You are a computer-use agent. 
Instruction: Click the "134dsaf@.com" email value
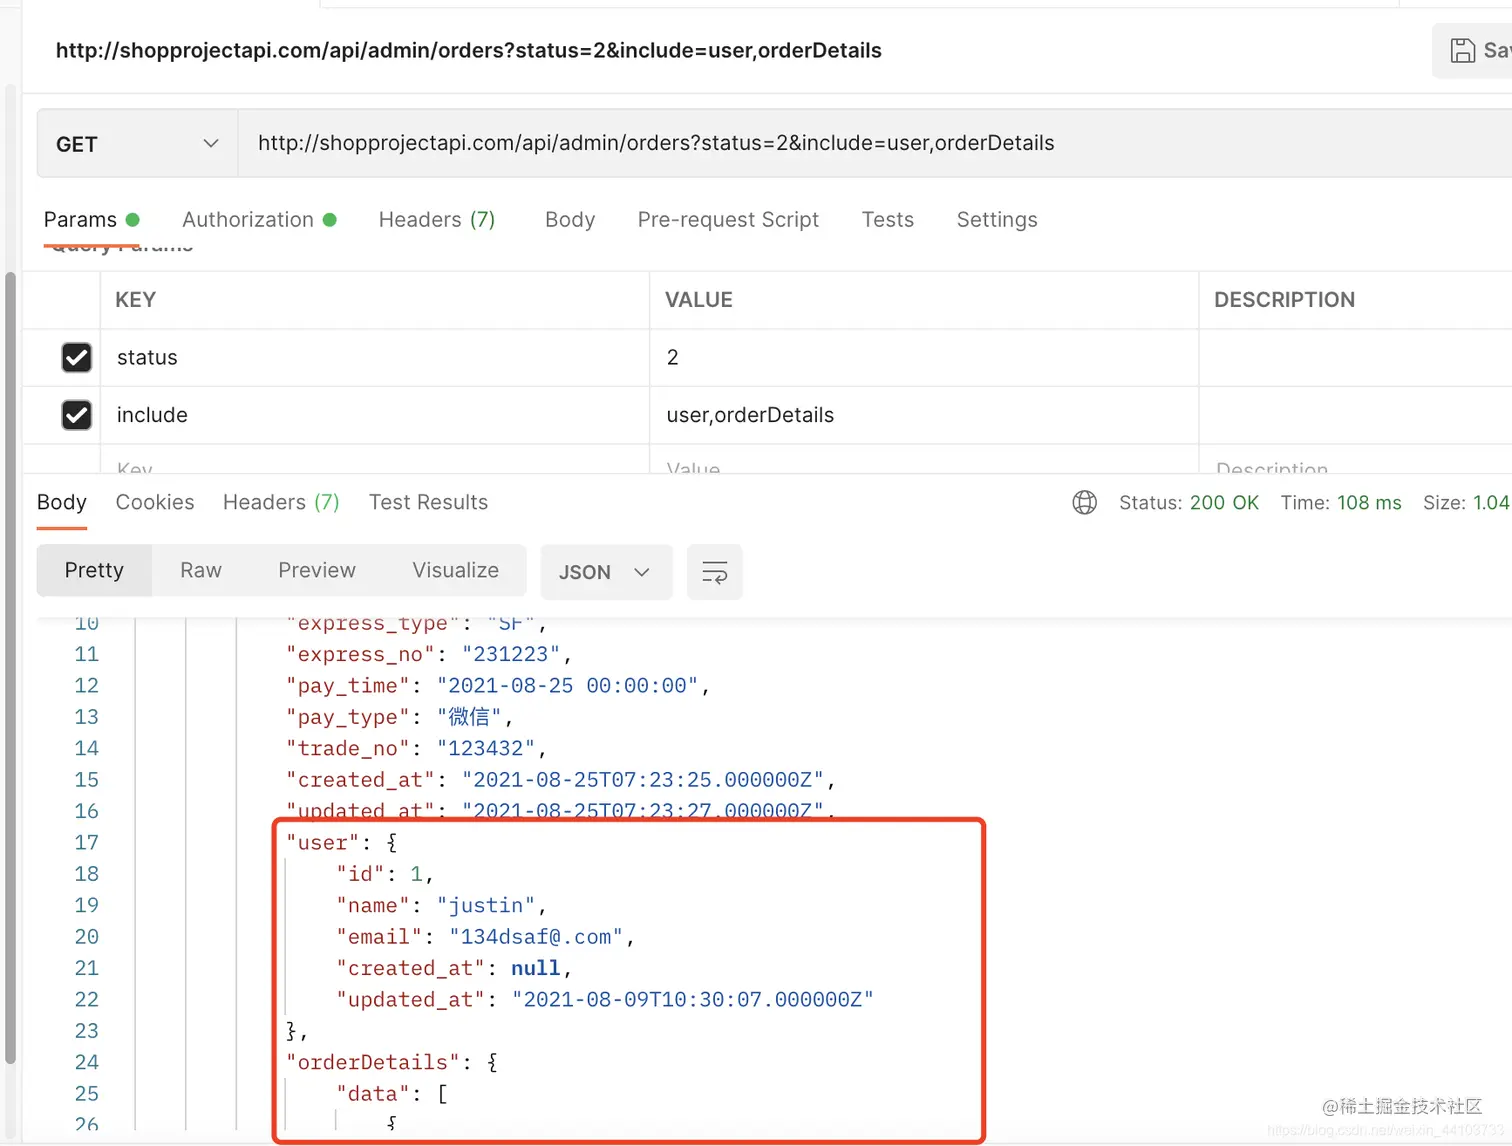(x=536, y=937)
